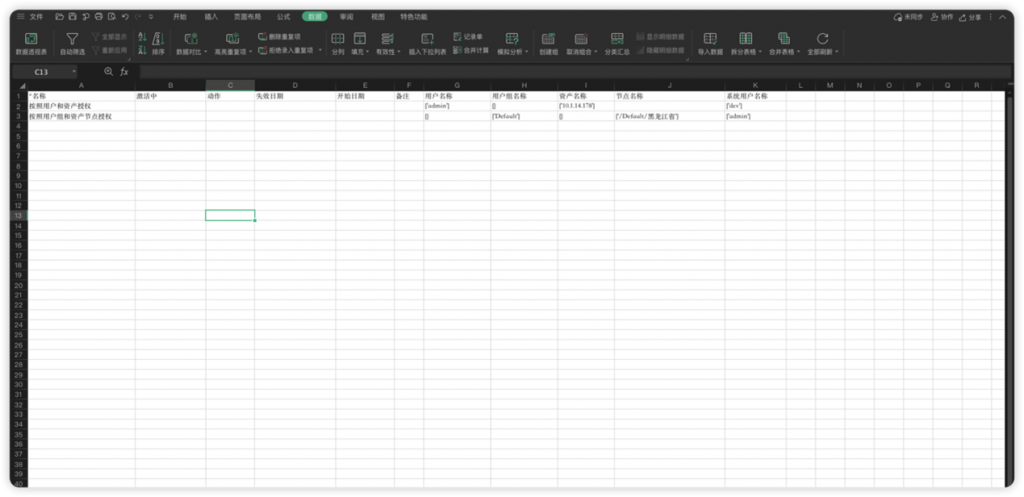The image size is (1024, 497).
Task: Click the 合并表格 merge tables icon
Action: click(783, 39)
